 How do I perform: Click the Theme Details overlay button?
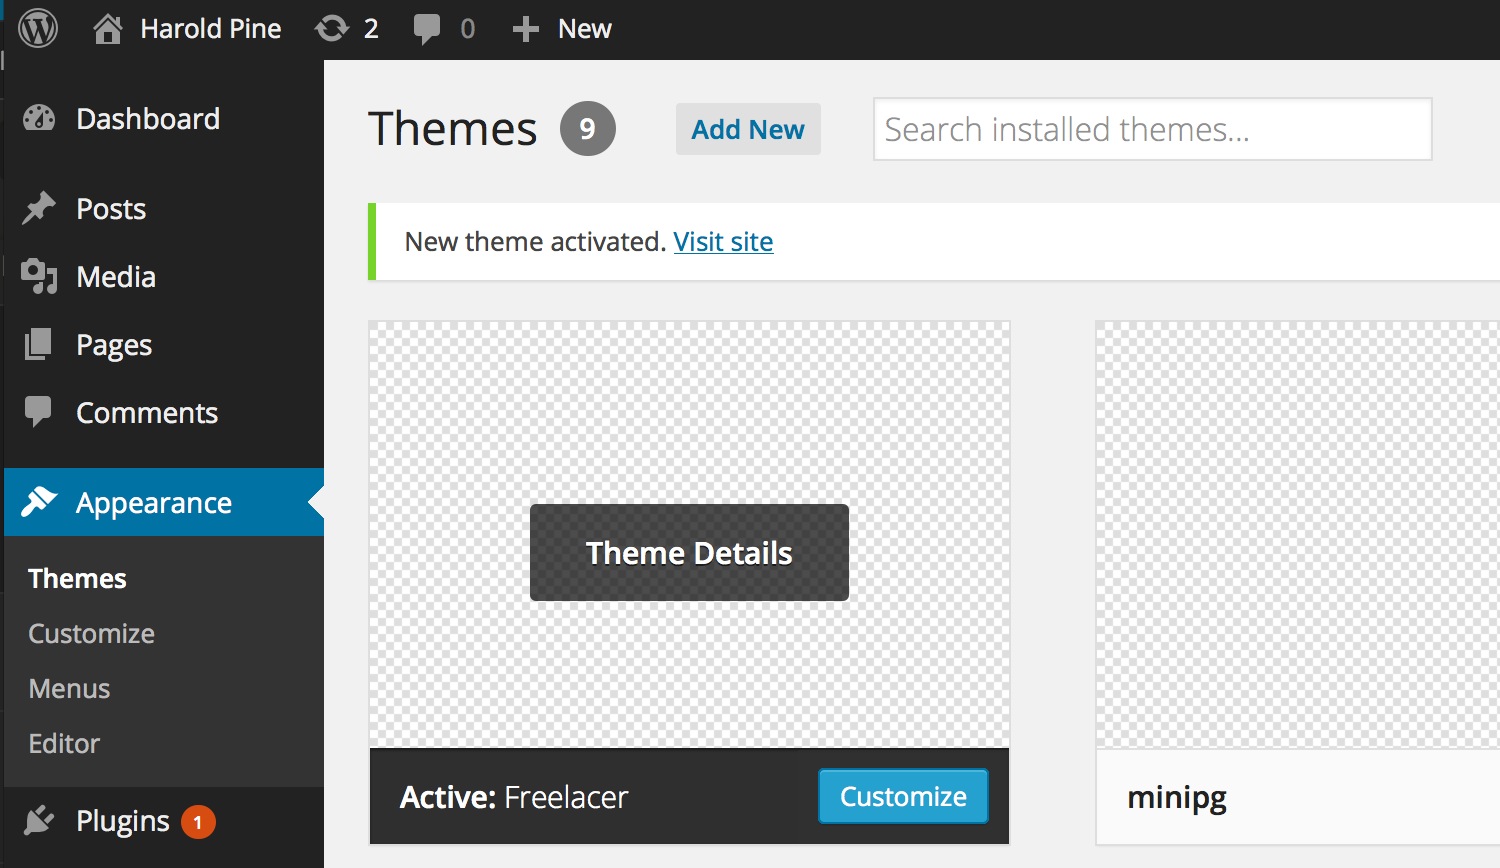pyautogui.click(x=689, y=553)
